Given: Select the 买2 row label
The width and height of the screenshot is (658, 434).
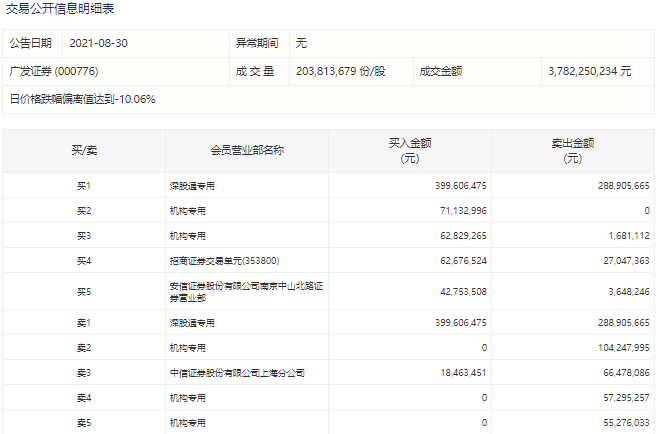Looking at the screenshot, I should (84, 211).
